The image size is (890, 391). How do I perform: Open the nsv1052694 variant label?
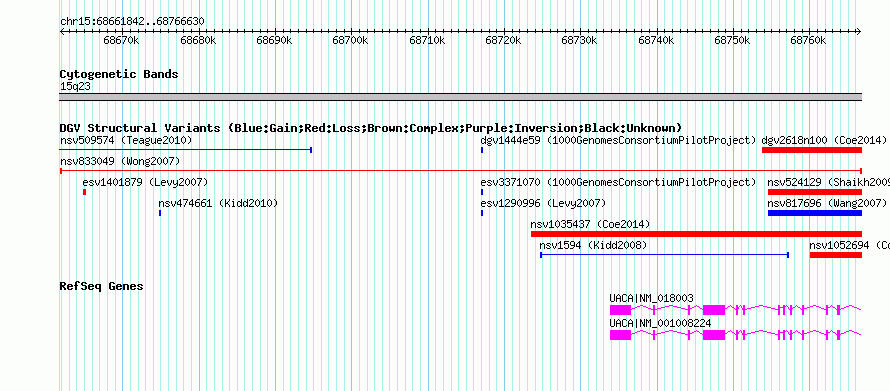pos(850,245)
